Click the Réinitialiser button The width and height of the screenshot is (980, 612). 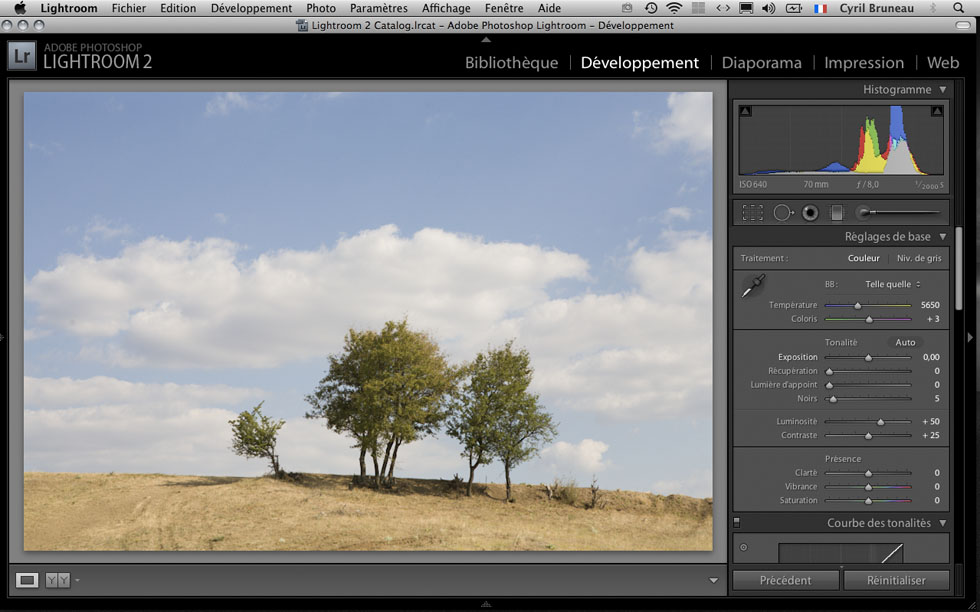pos(896,580)
